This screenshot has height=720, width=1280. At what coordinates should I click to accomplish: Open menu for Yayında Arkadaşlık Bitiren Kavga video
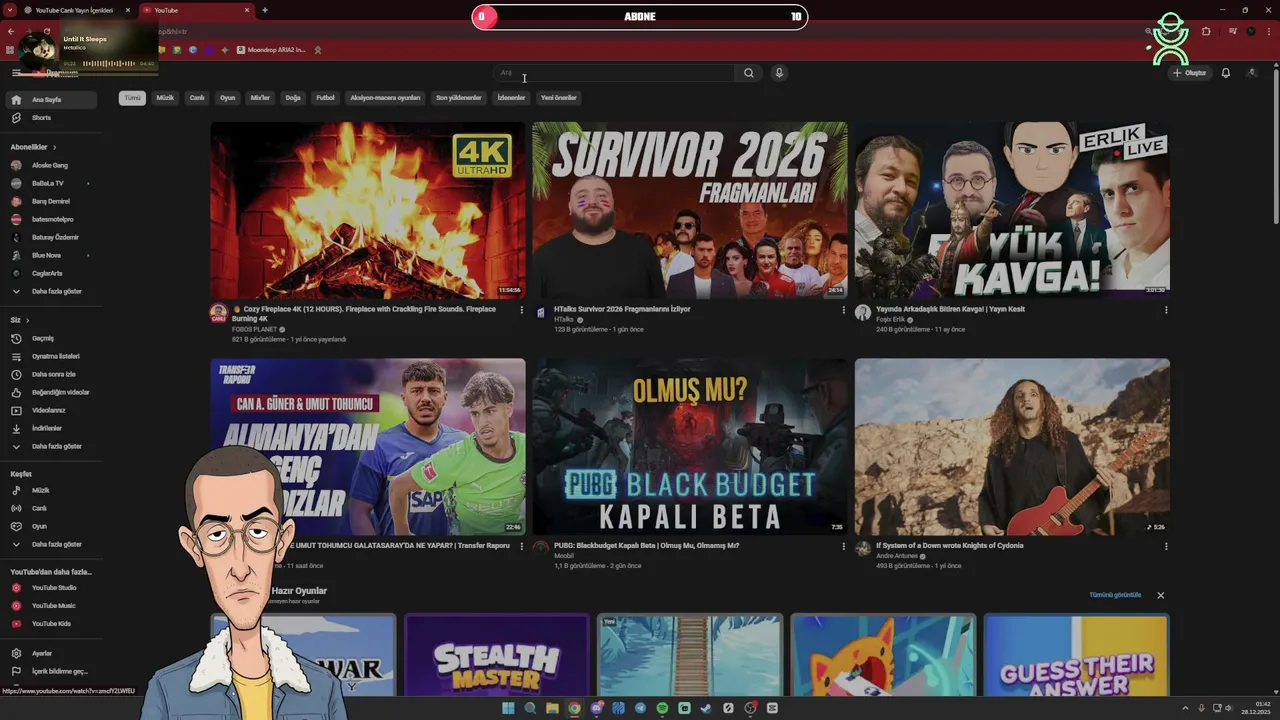coord(1165,310)
